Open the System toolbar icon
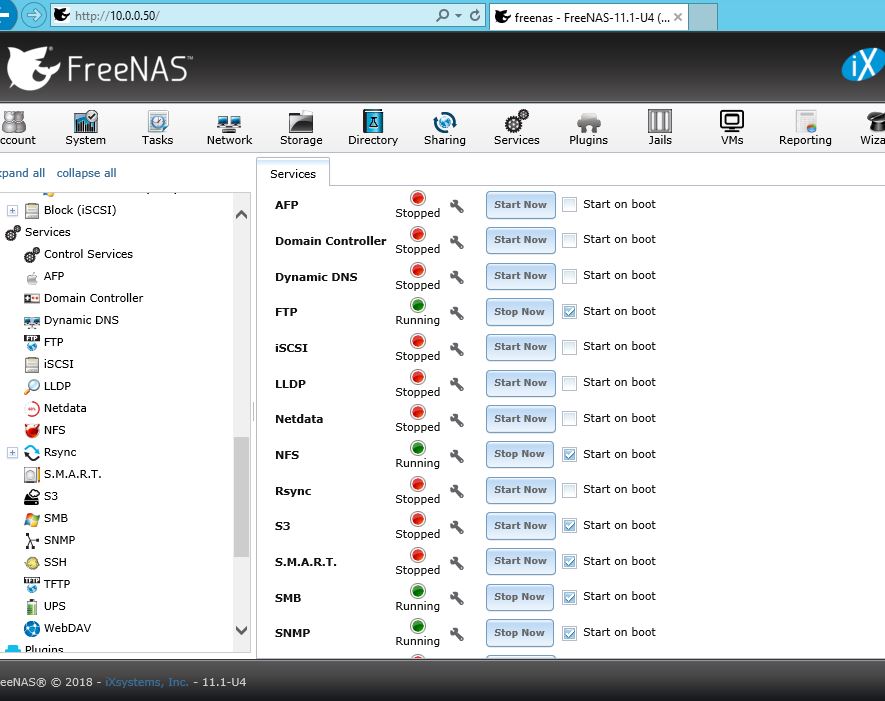The image size is (885, 701). pos(85,128)
